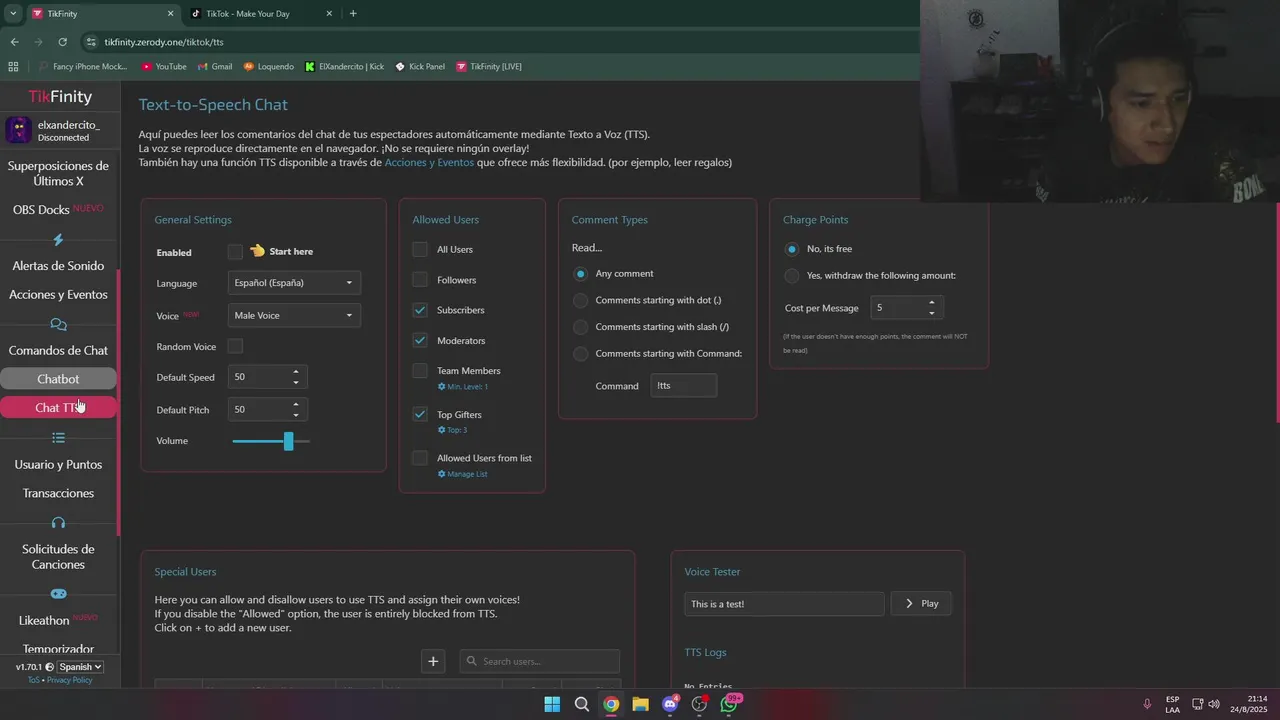Enable the Random Voice checkbox
The image size is (1280, 720).
click(x=235, y=346)
